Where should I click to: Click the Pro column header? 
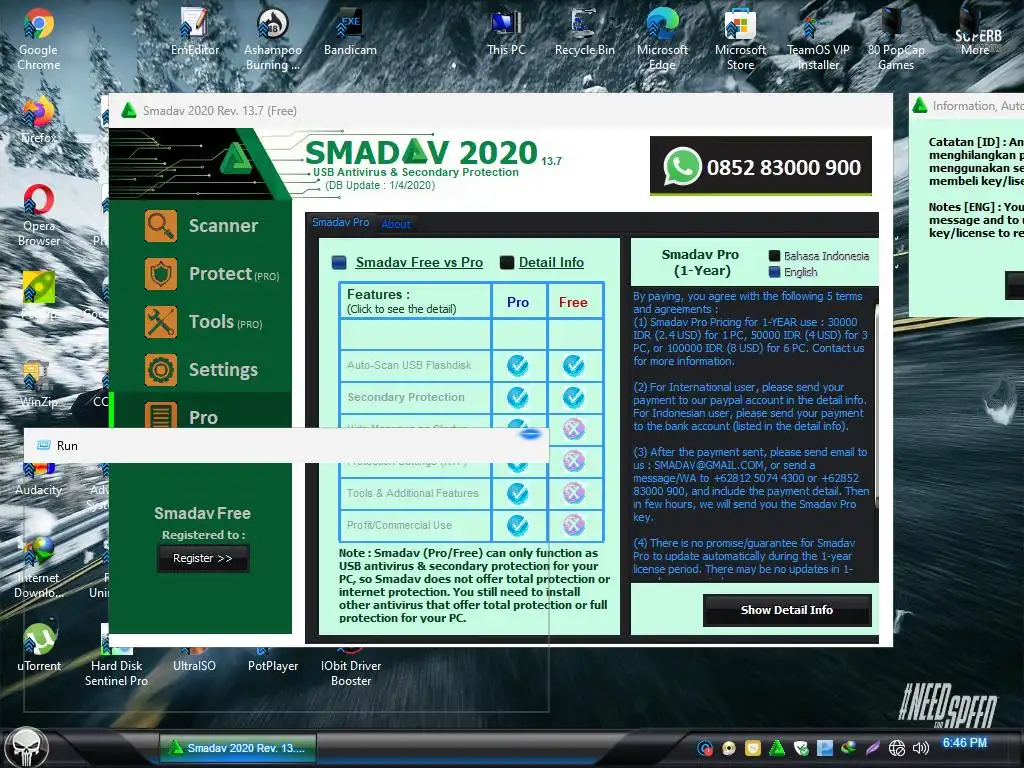click(x=518, y=302)
